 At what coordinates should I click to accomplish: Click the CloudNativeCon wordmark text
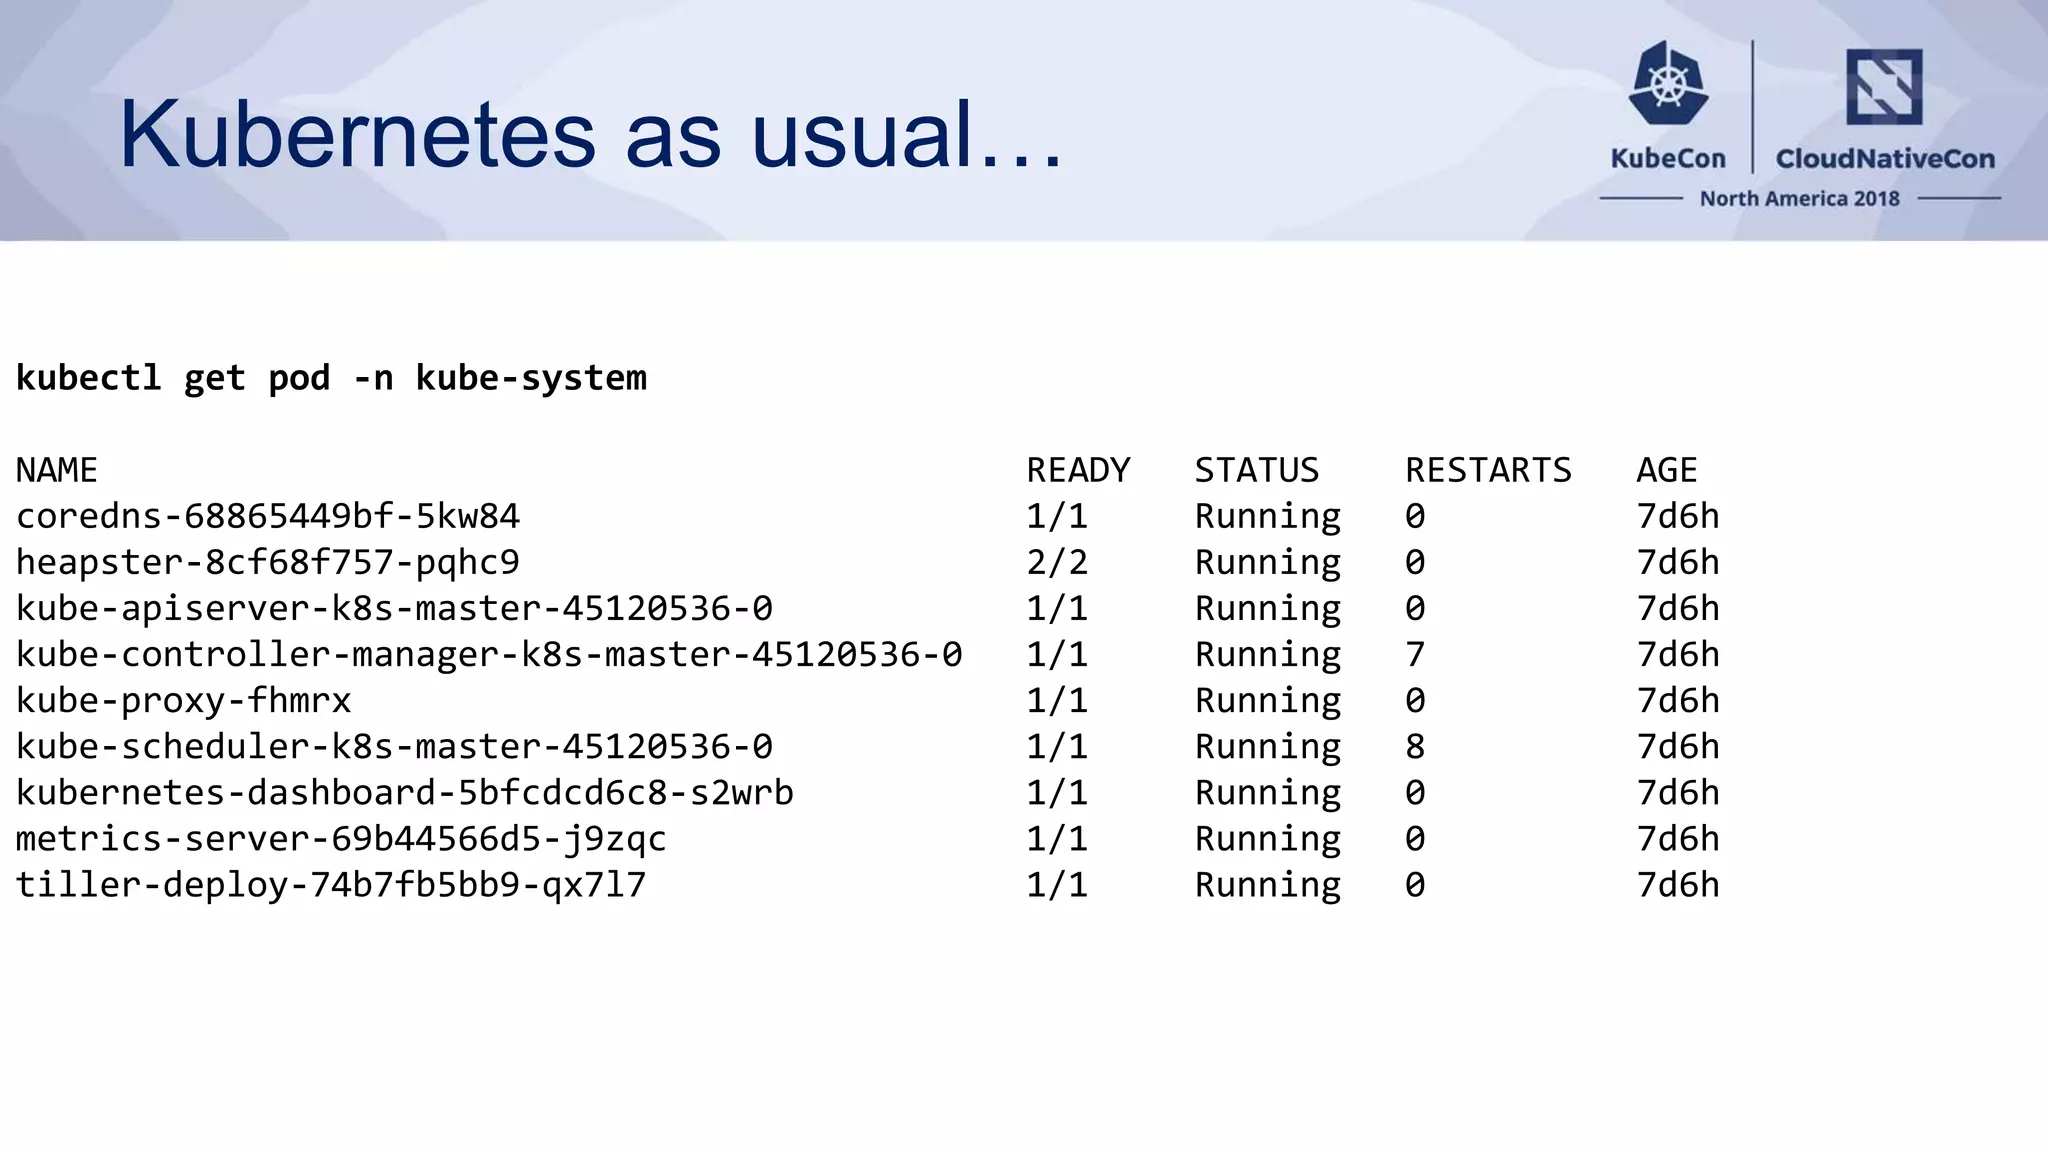tap(1885, 158)
